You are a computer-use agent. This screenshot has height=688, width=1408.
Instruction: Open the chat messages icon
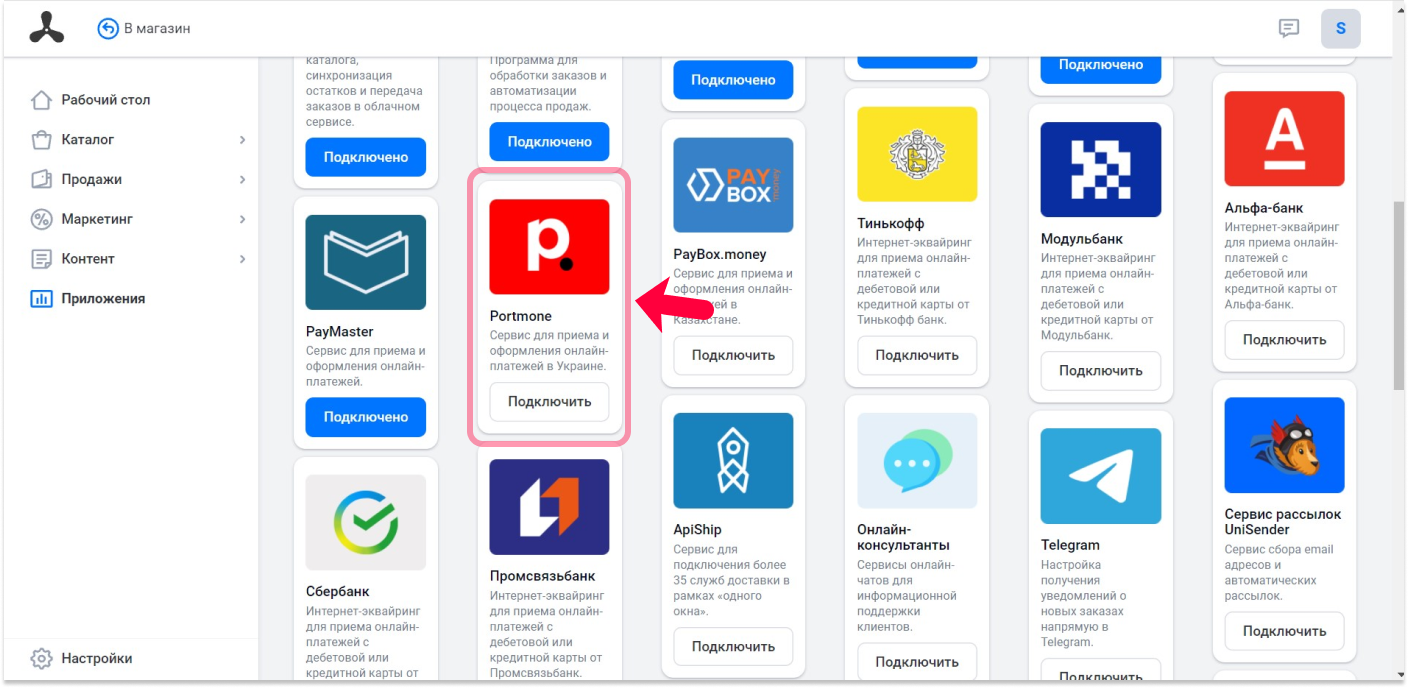point(1289,29)
